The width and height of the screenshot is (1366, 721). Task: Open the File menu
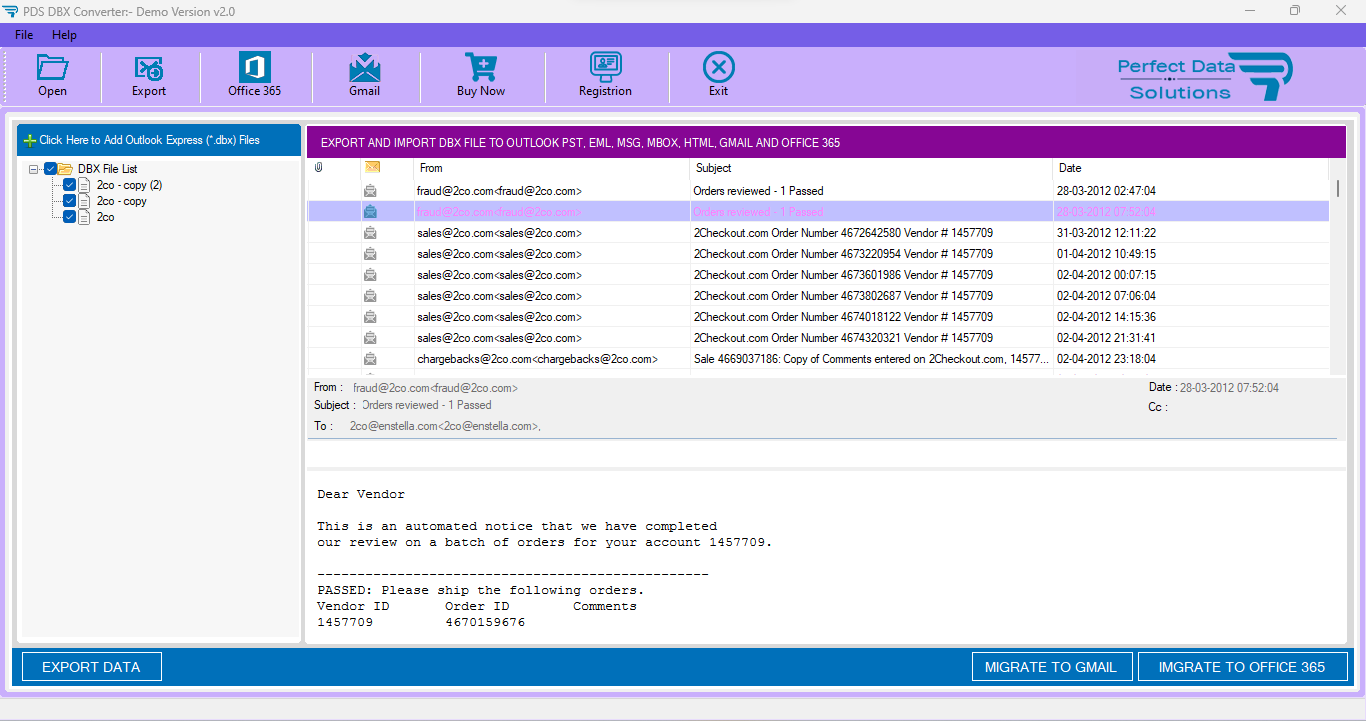pyautogui.click(x=24, y=35)
